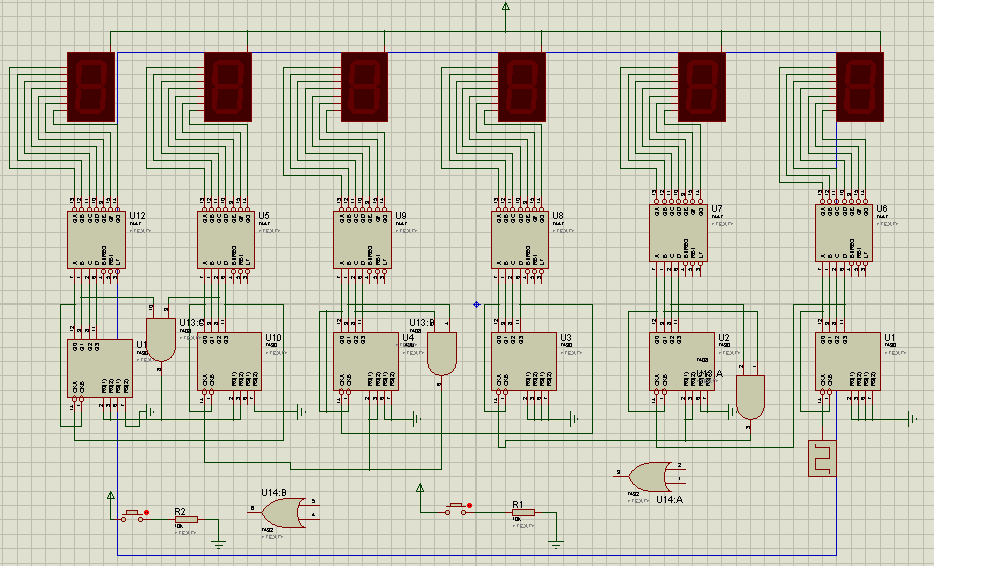Select the U5 decoder IC

click(225, 239)
